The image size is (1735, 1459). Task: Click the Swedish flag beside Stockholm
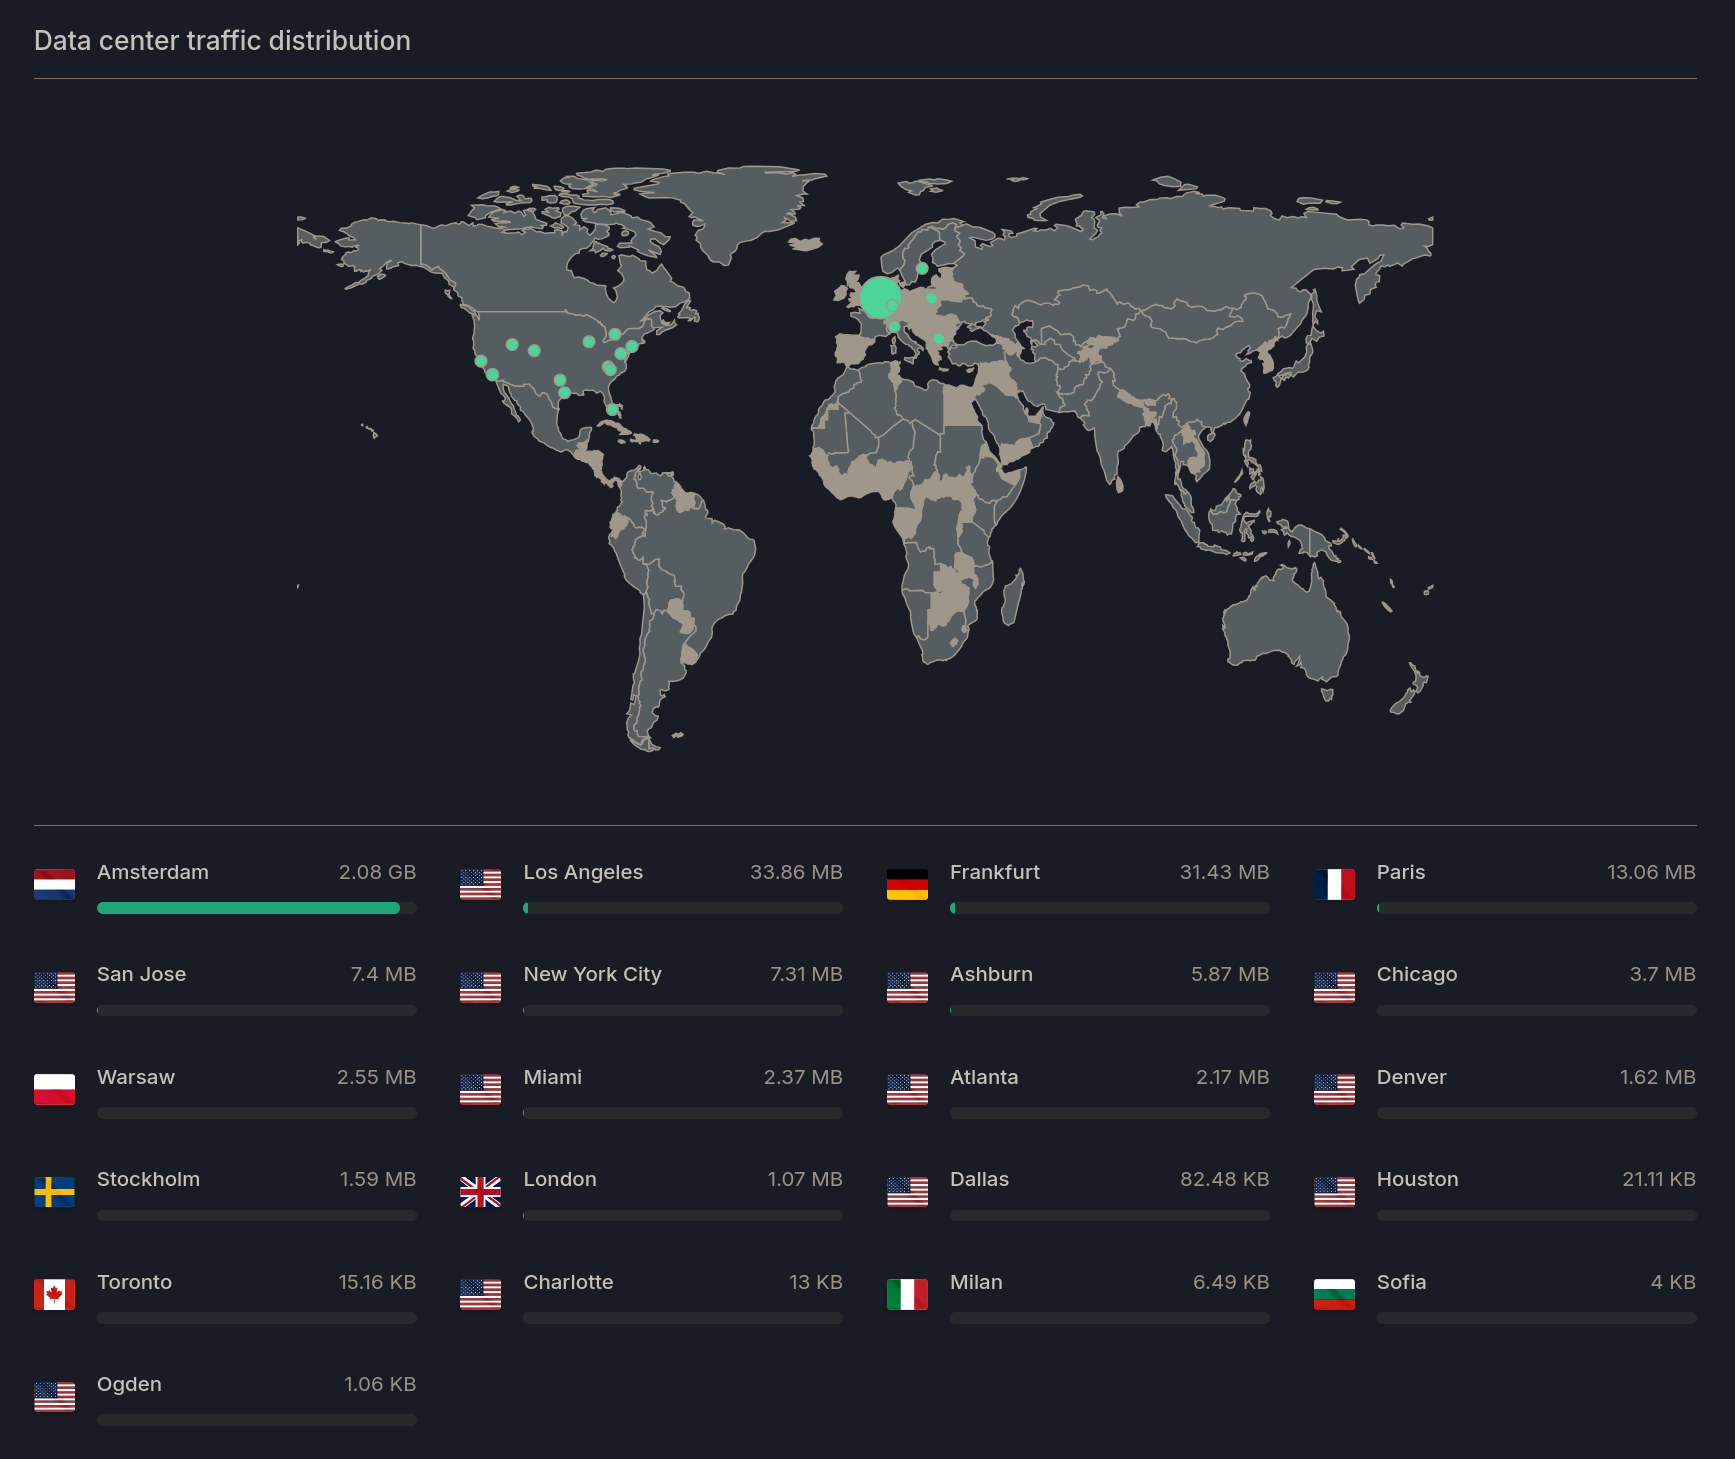point(54,1192)
